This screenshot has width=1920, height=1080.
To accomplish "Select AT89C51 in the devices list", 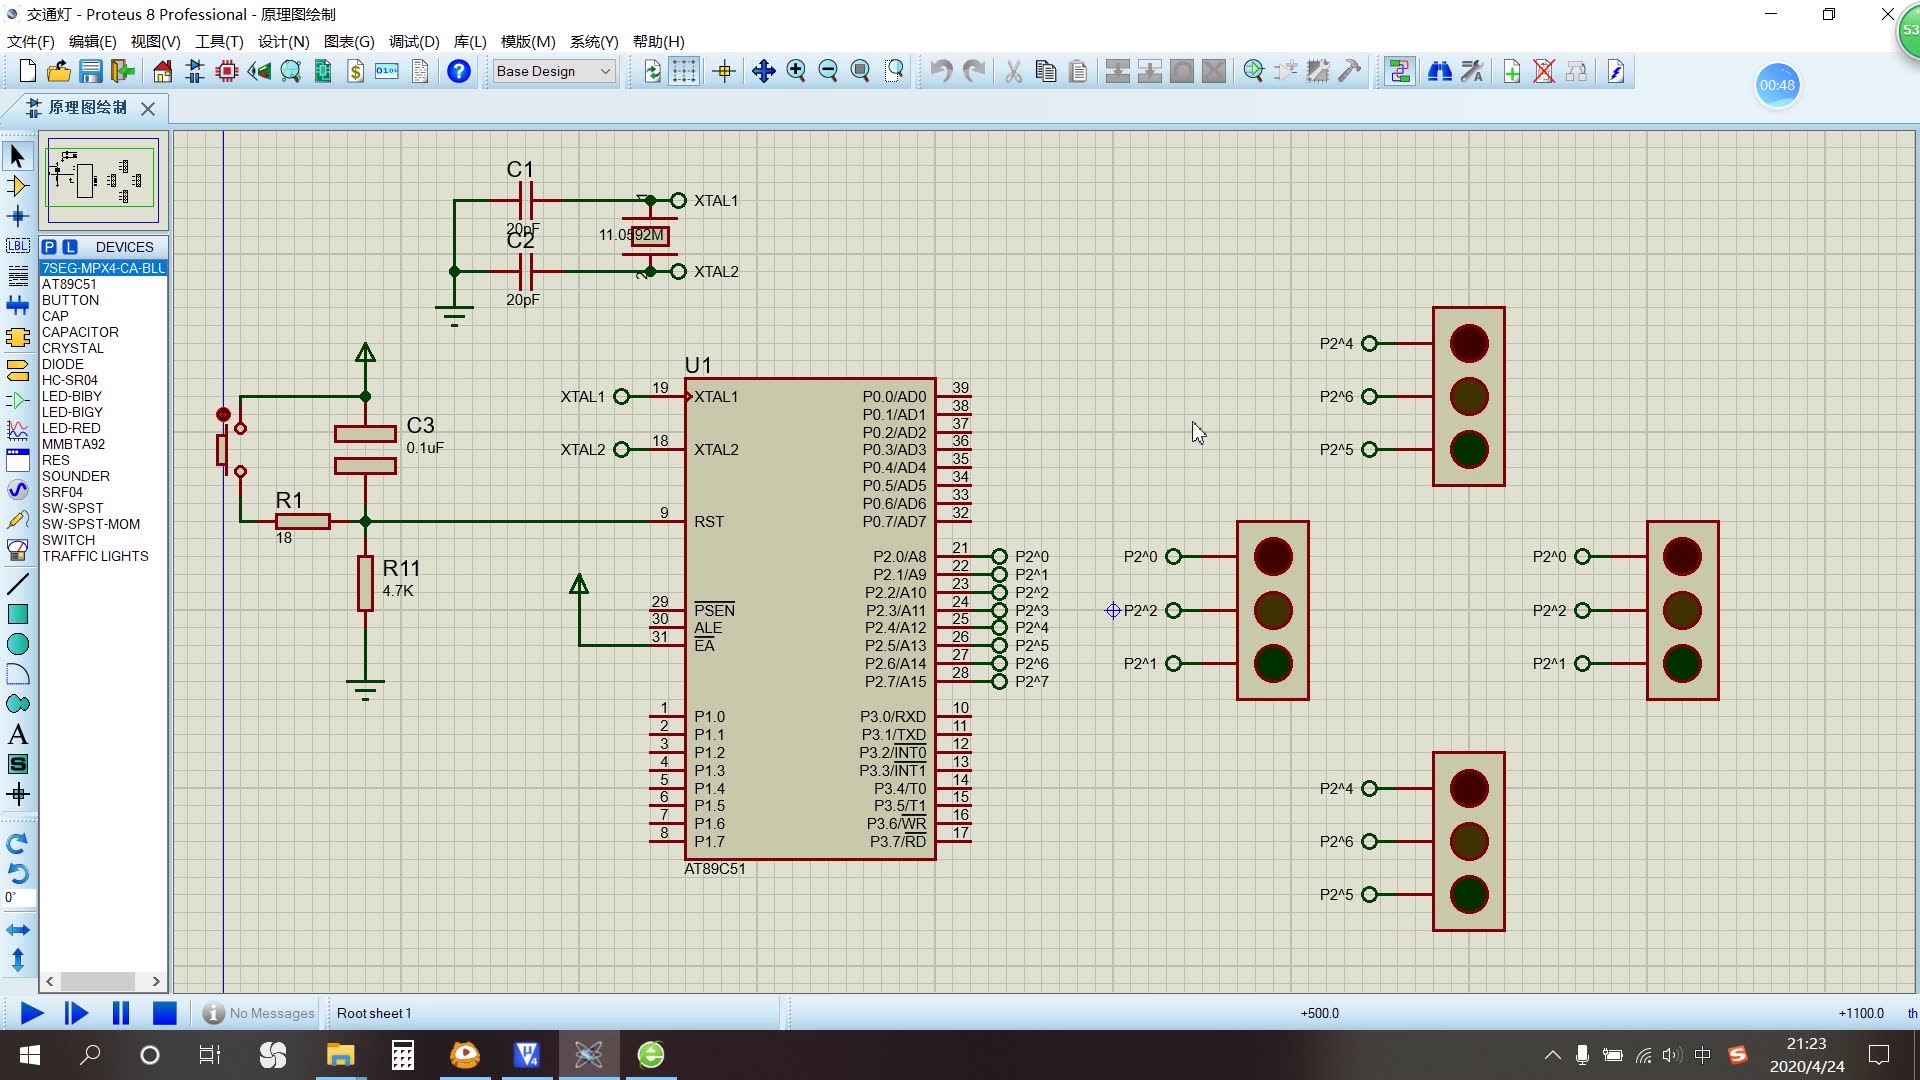I will [102, 284].
